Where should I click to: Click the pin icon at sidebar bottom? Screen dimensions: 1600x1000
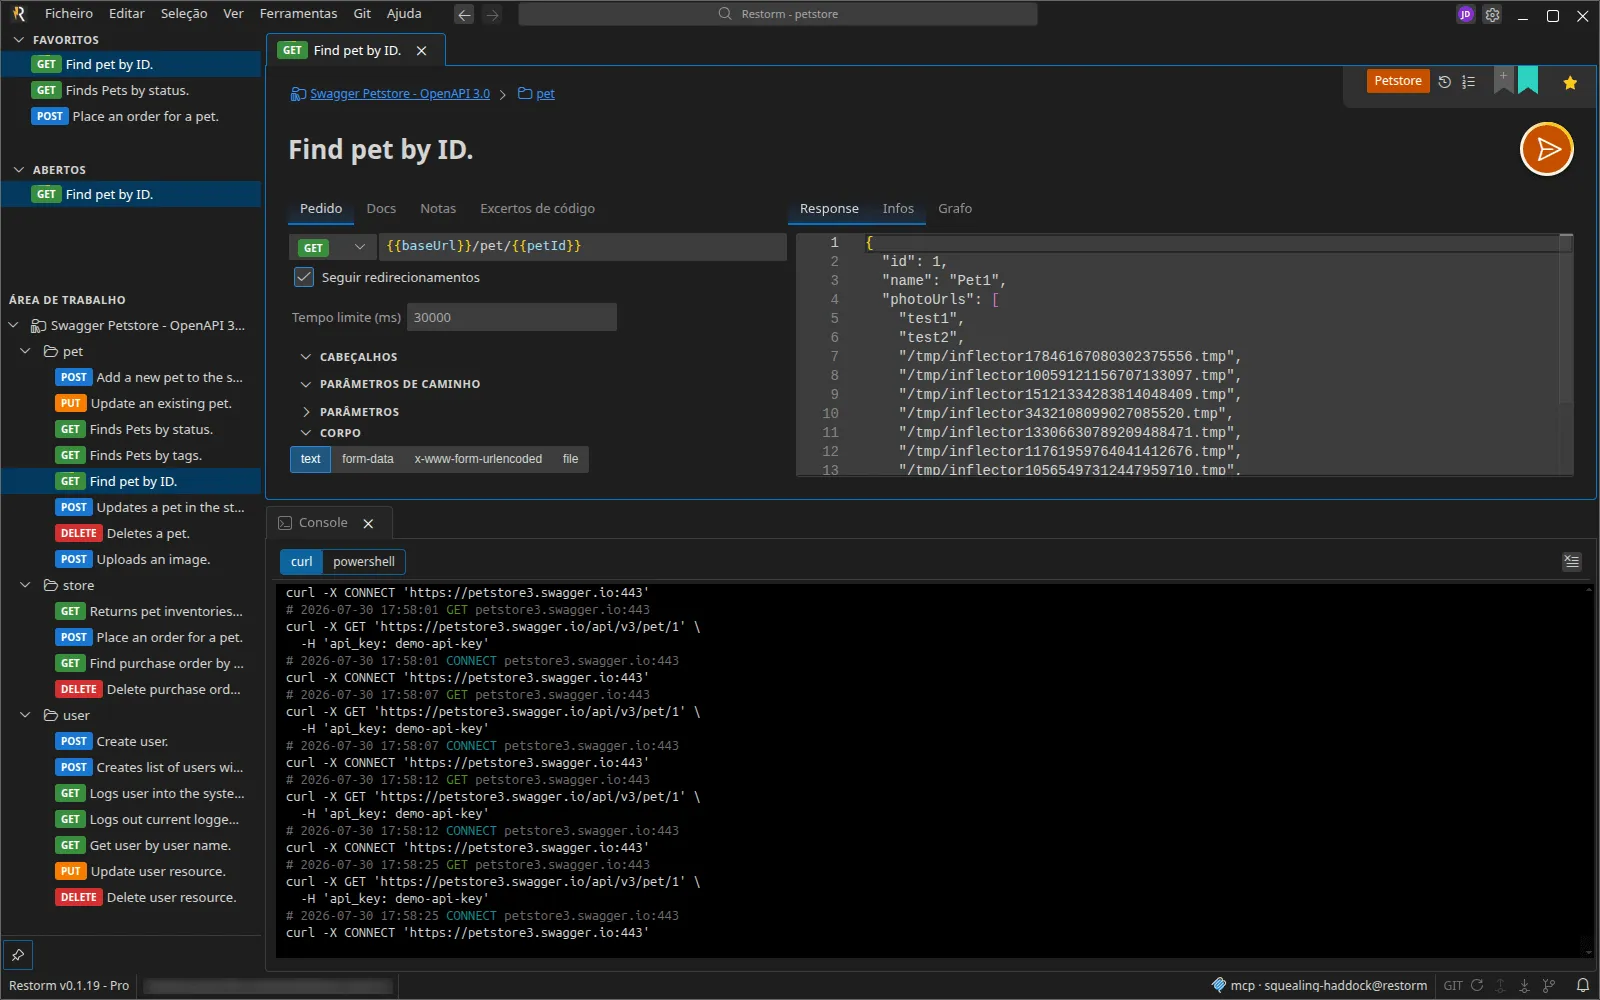pyautogui.click(x=18, y=955)
